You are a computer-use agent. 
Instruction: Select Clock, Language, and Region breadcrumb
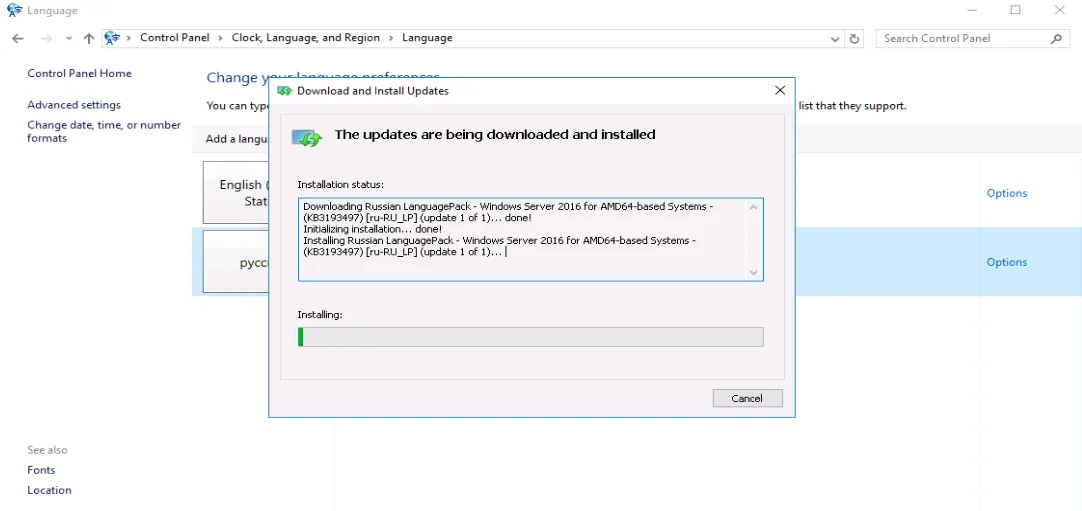coord(305,38)
